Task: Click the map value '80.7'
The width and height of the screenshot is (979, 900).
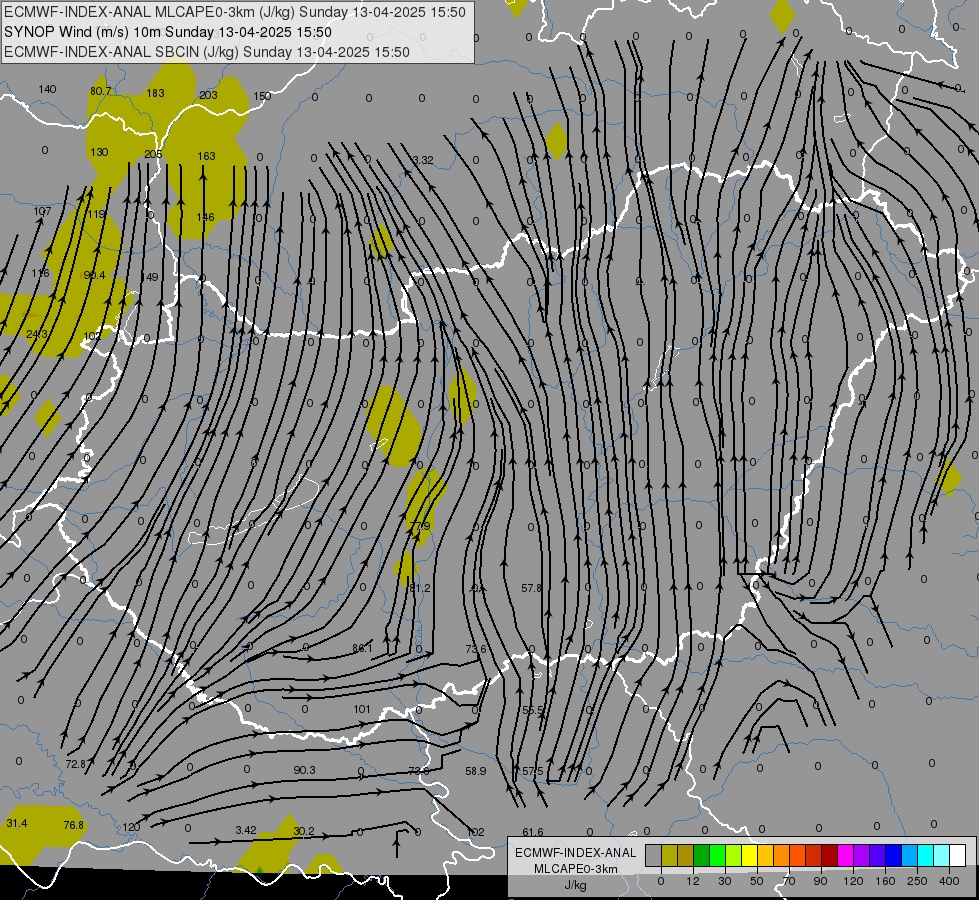Action: pos(101,91)
